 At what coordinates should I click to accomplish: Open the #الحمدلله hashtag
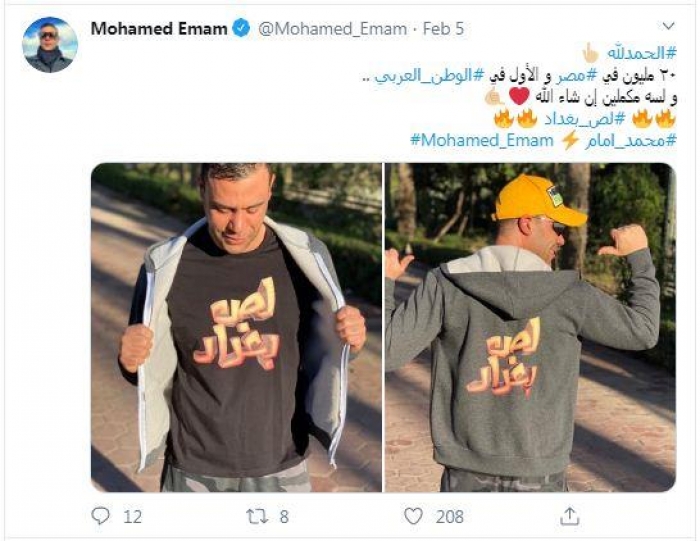coord(642,54)
